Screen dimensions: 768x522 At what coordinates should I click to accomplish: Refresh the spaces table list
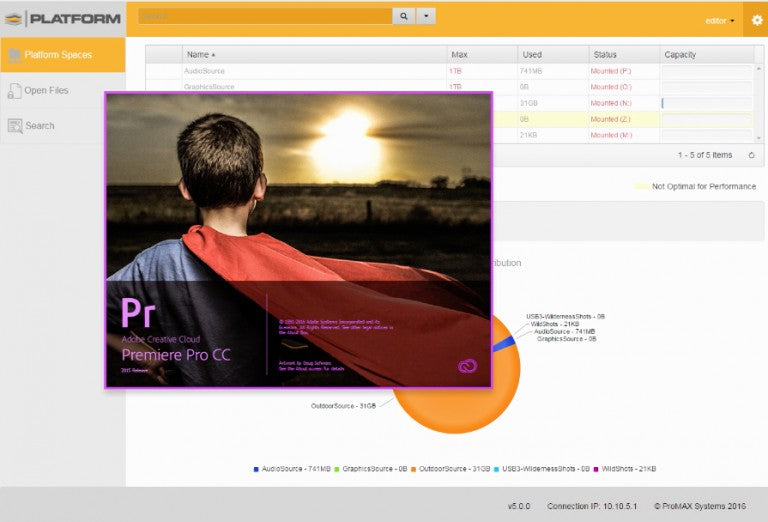751,155
